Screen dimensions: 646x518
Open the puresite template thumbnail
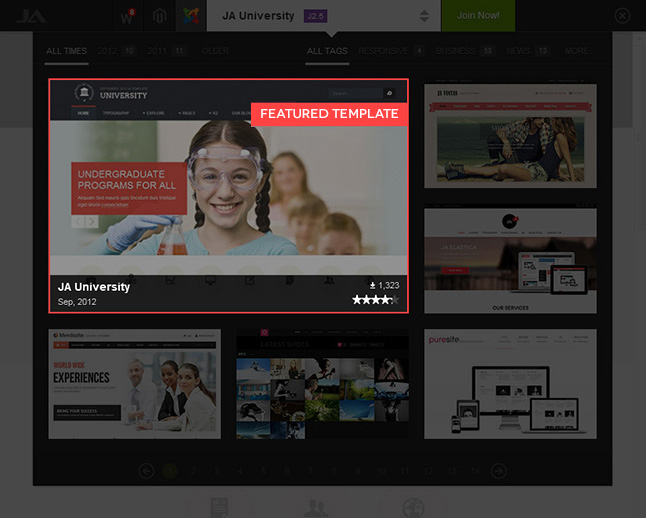click(x=510, y=384)
